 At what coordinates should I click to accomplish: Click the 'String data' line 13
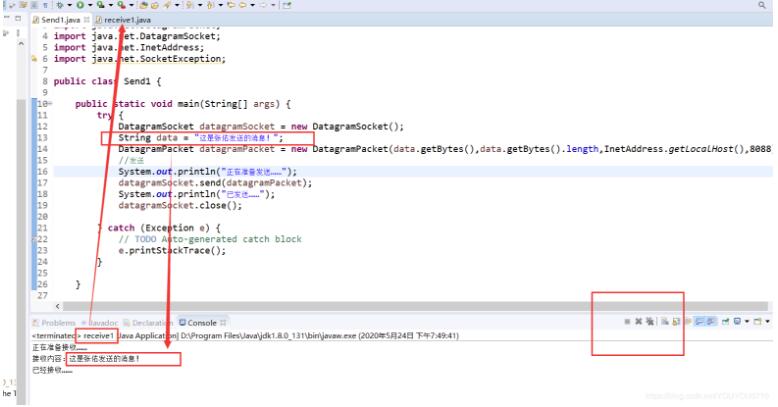click(200, 137)
